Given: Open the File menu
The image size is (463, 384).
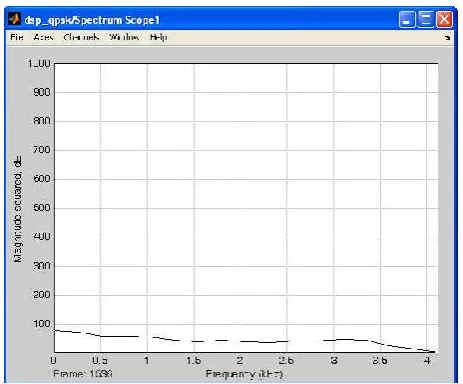Looking at the screenshot, I should pyautogui.click(x=17, y=37).
